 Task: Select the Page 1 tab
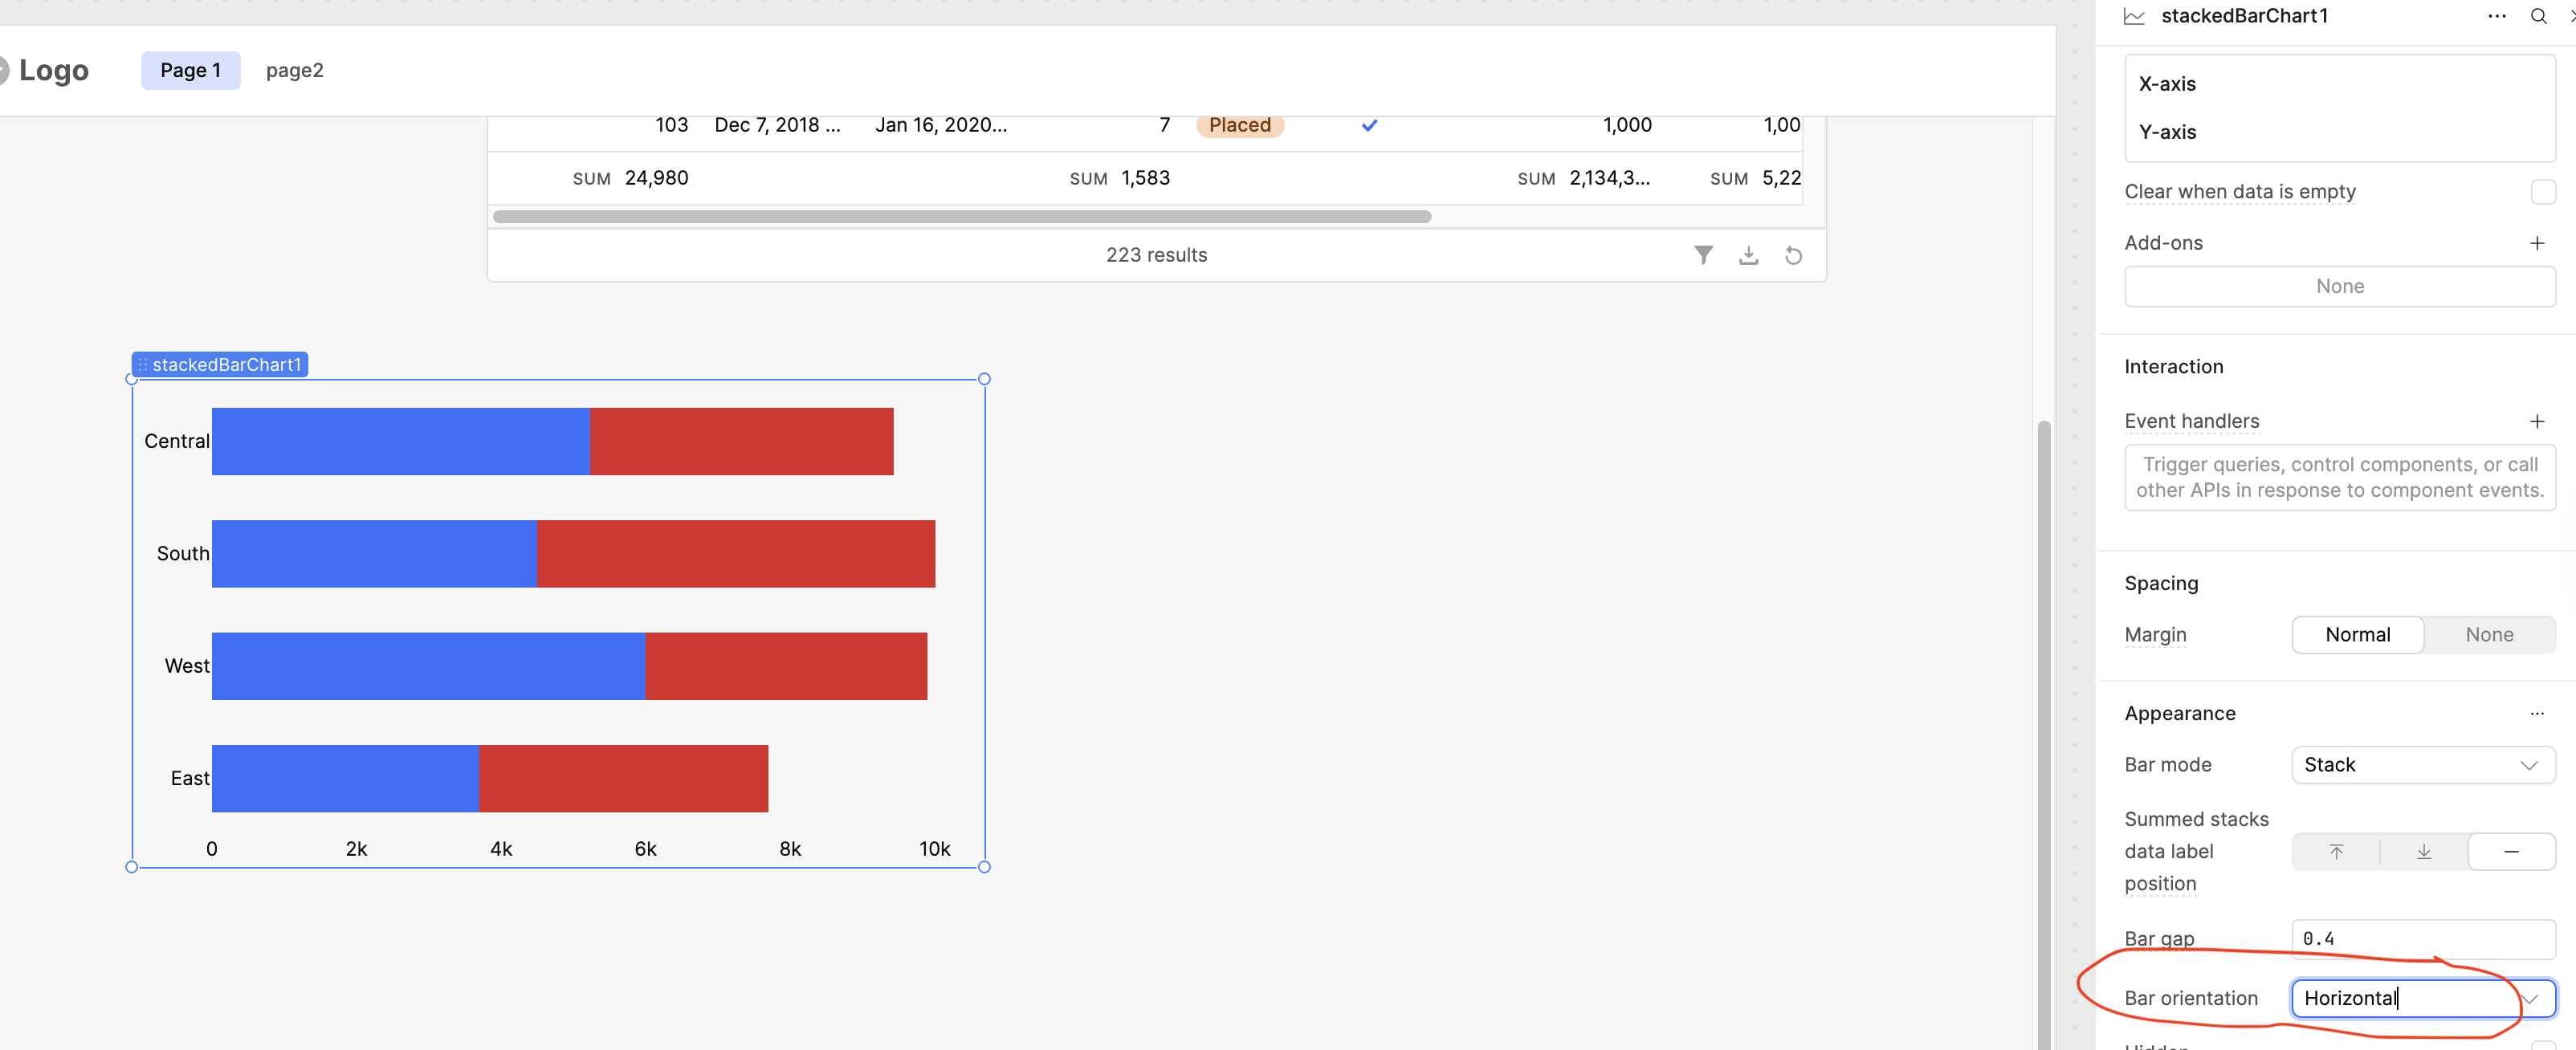pyautogui.click(x=190, y=70)
